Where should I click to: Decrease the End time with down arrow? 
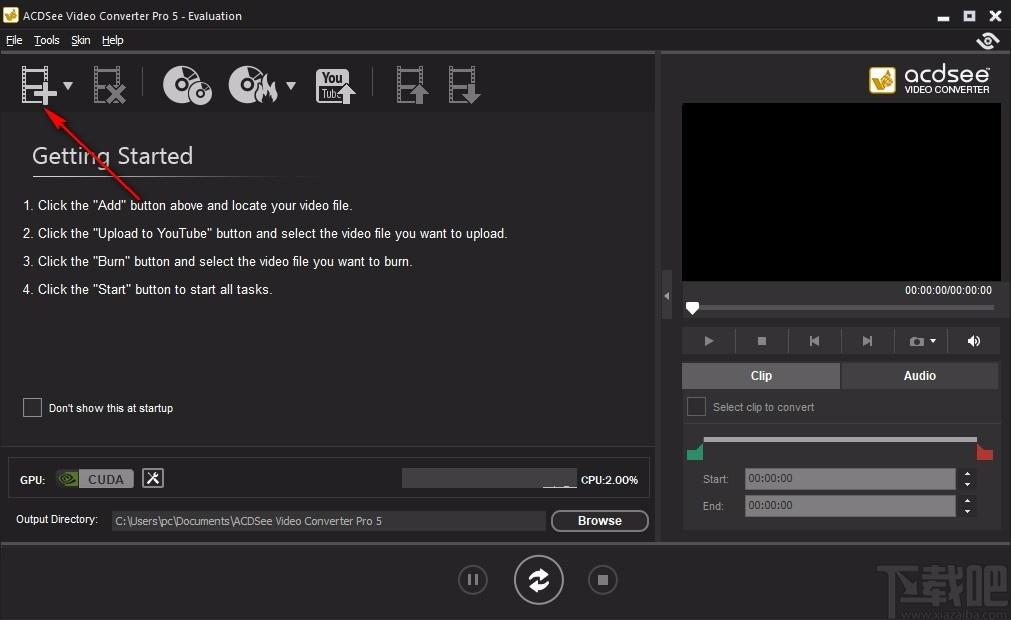click(x=967, y=511)
